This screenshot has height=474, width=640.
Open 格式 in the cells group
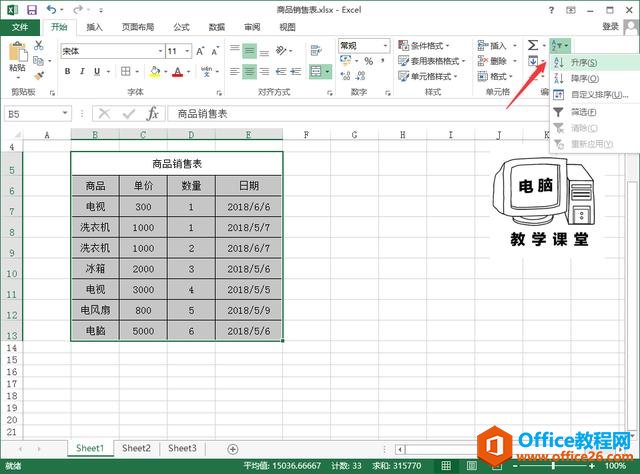click(x=495, y=76)
